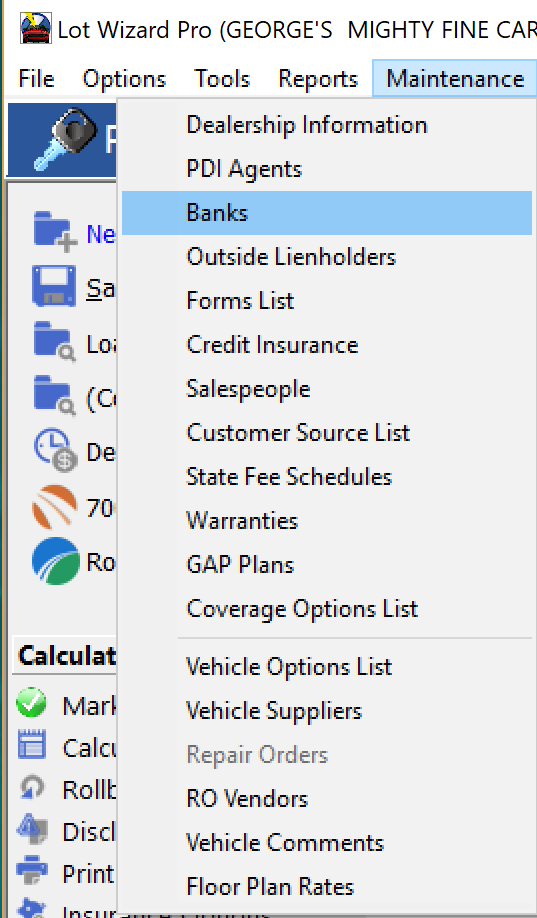Screen dimensions: 537x918
Task: Choose Credit Insurance menu item
Action: pyautogui.click(x=327, y=345)
